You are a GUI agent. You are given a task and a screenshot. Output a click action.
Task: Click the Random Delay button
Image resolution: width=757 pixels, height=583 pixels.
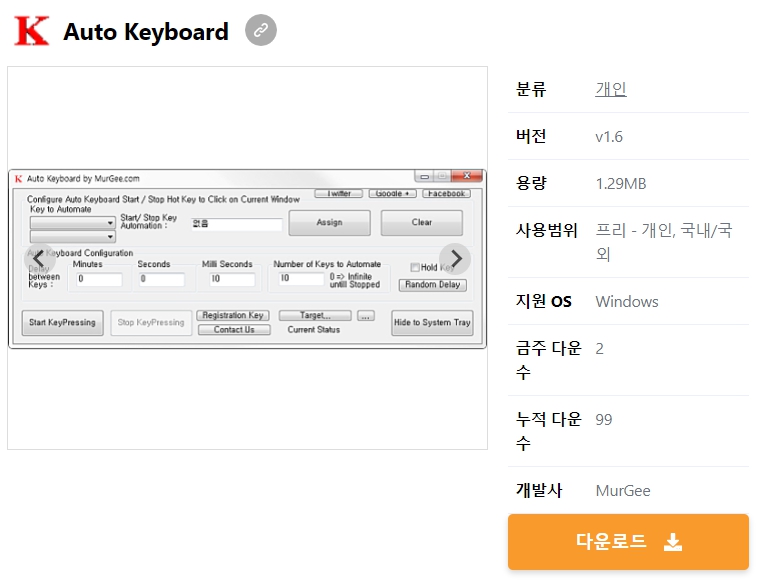tap(433, 285)
